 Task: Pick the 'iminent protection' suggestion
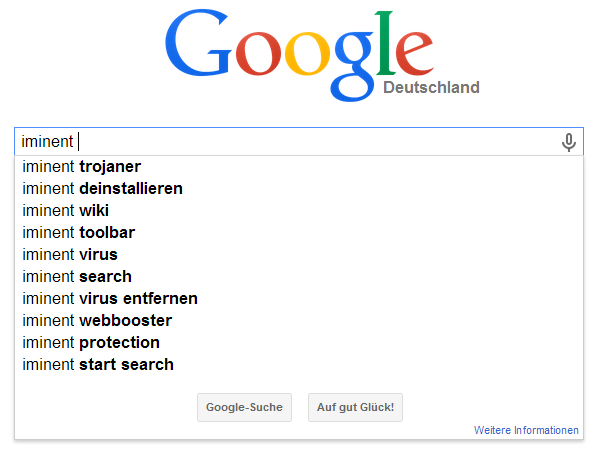point(299,342)
